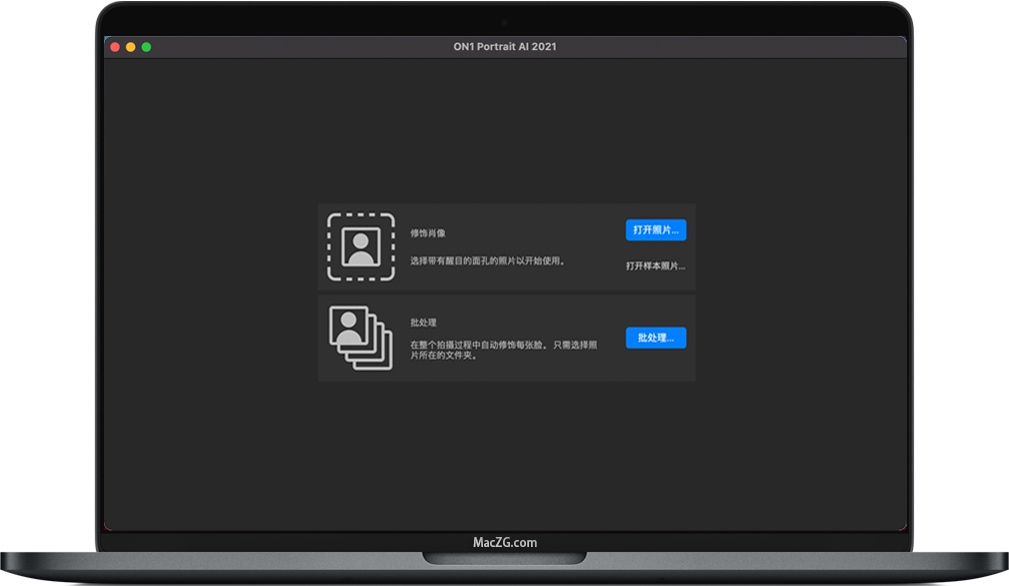This screenshot has width=1009, height=586.
Task: Start batch processing with 批处理... button
Action: tap(655, 338)
